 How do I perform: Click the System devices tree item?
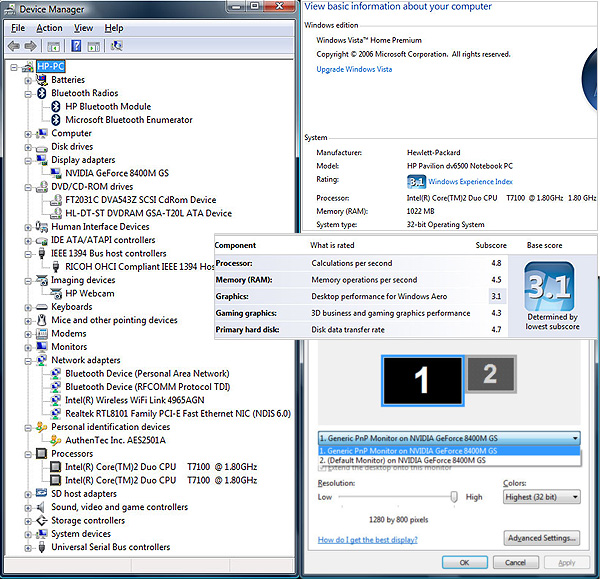pos(81,534)
